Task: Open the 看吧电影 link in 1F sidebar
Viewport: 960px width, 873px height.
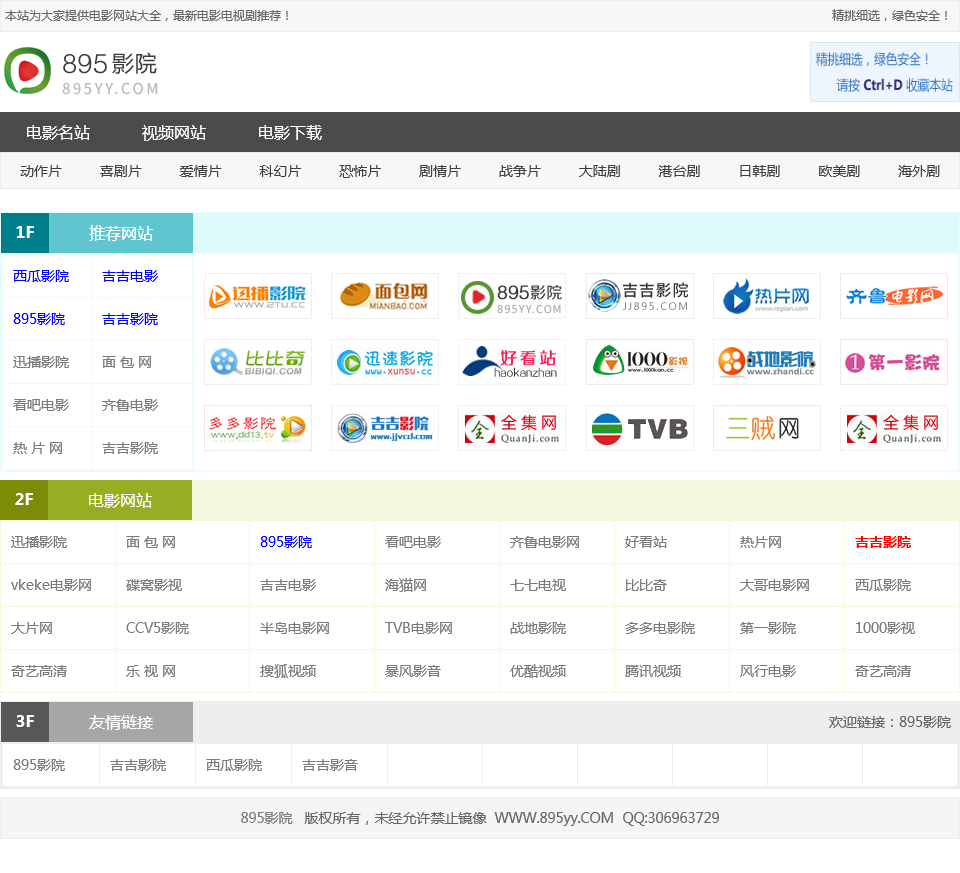Action: (x=41, y=405)
